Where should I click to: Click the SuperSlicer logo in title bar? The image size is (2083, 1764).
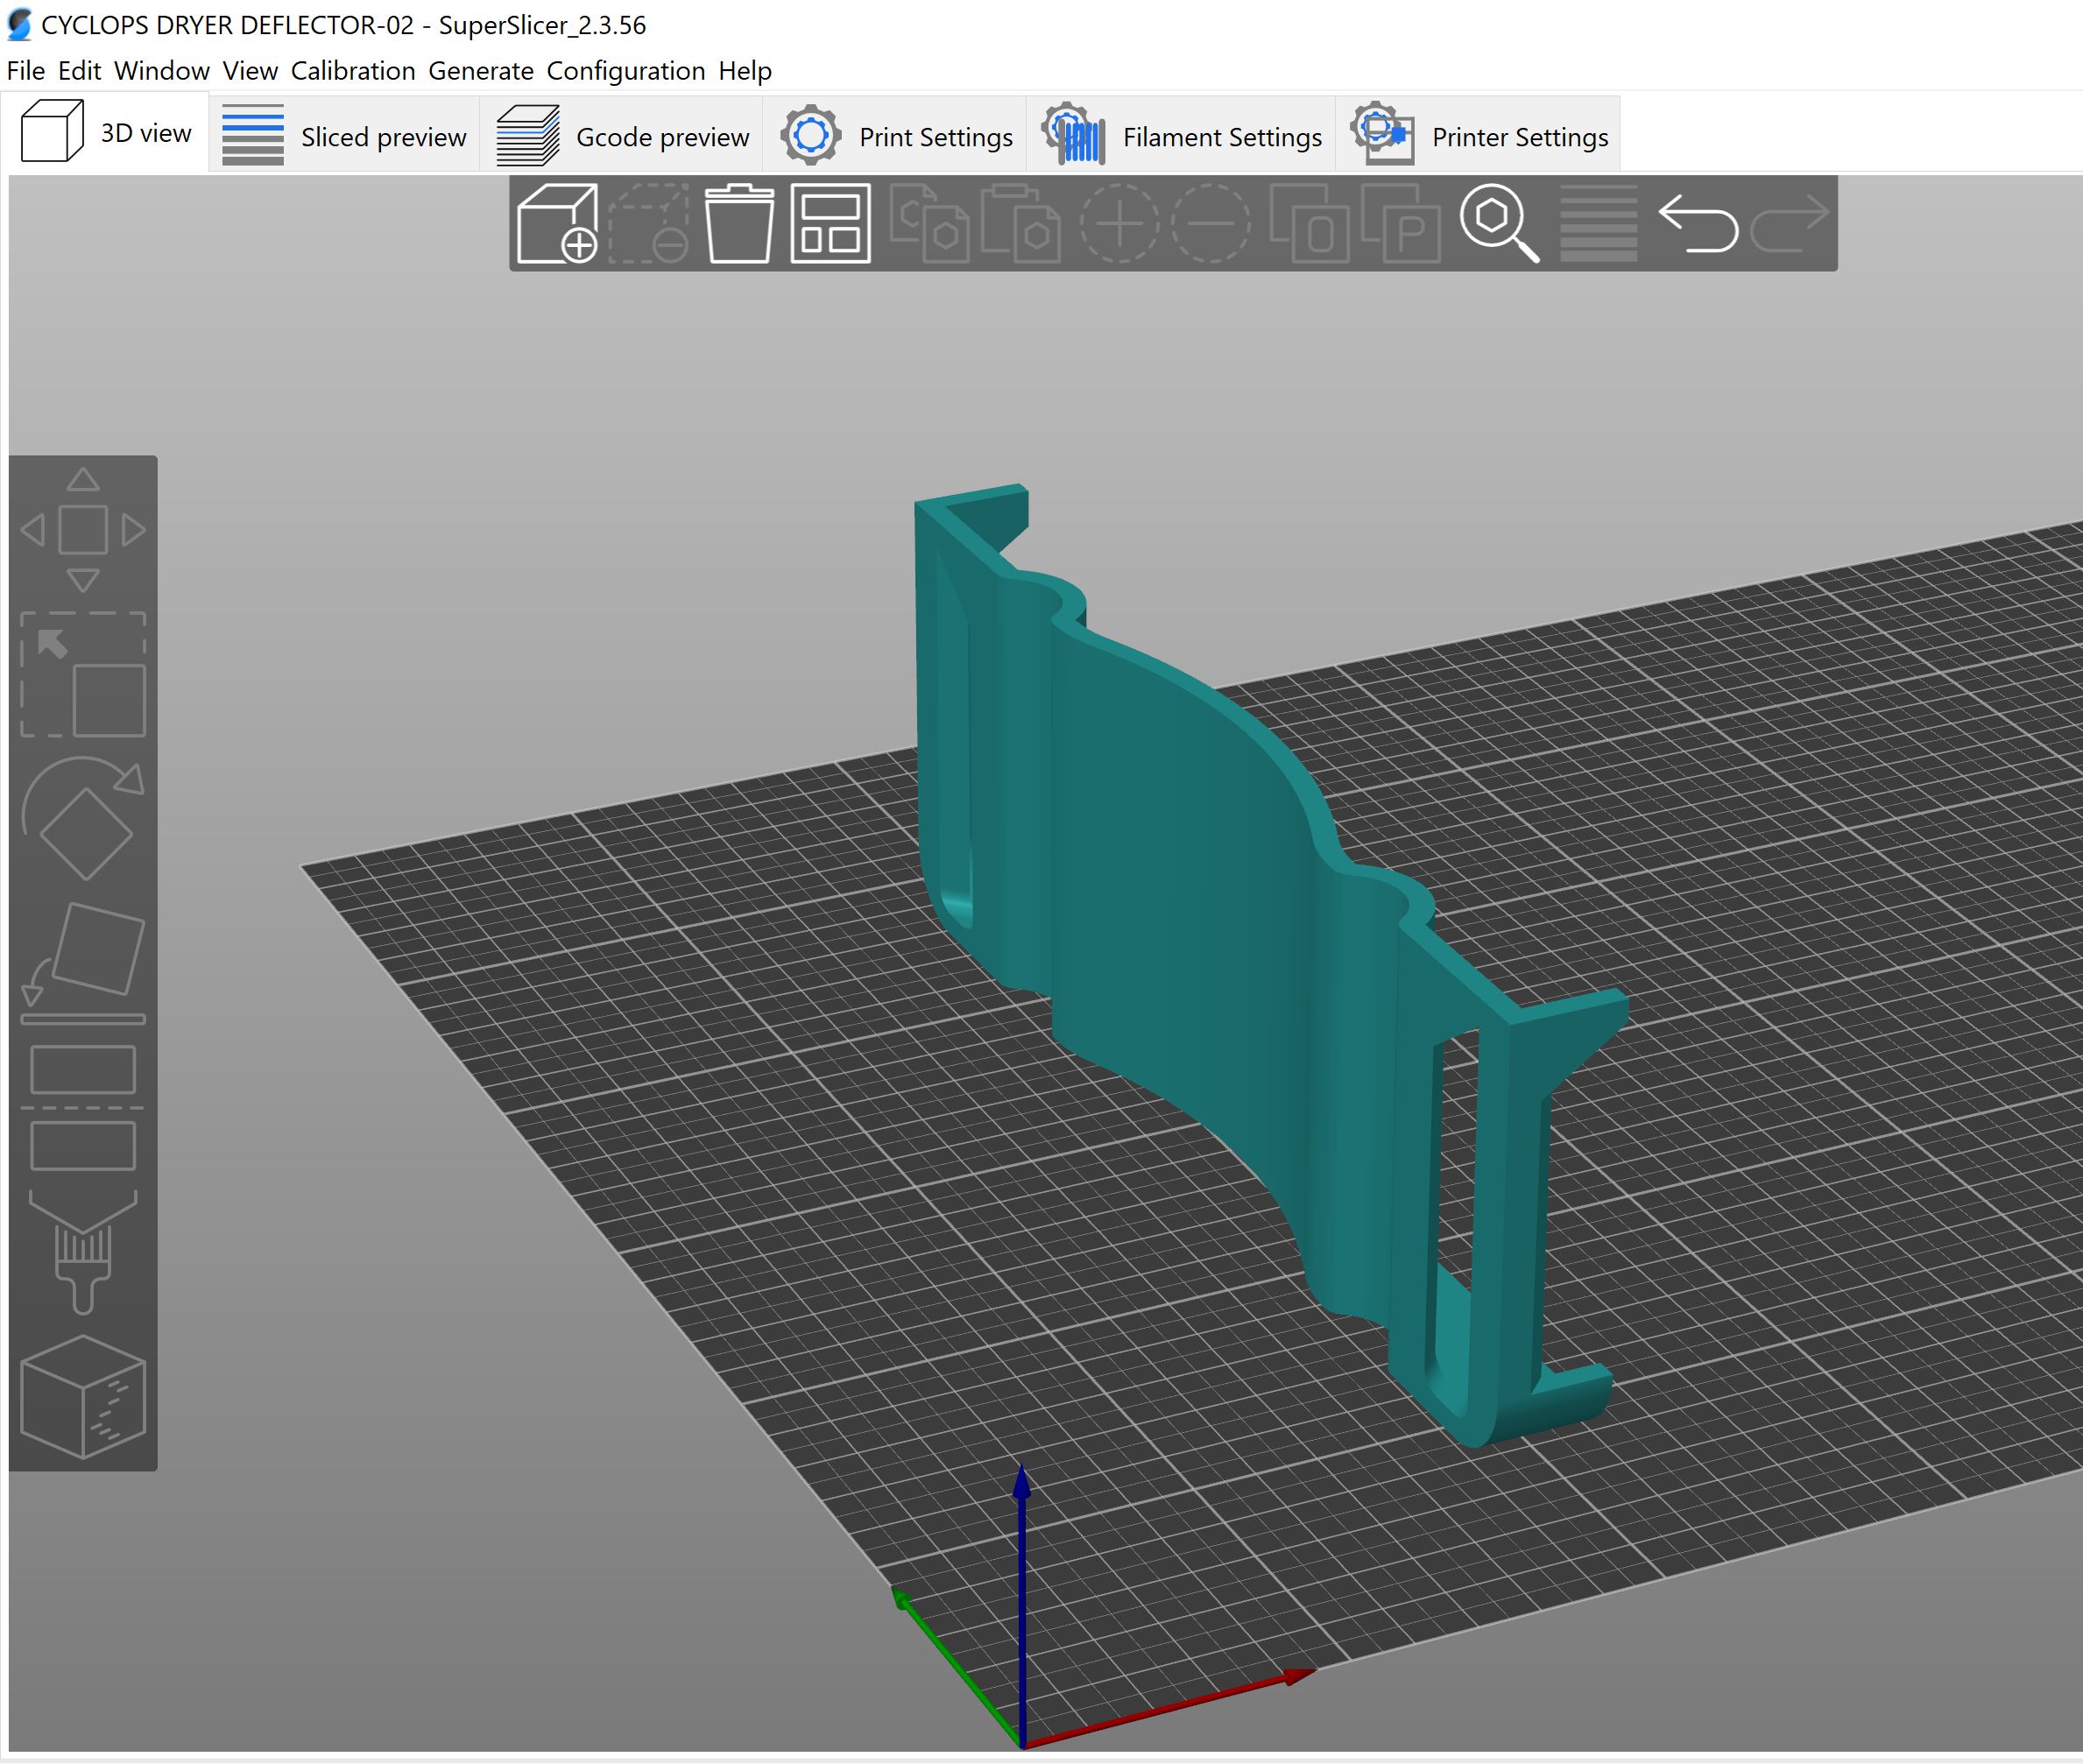tap(19, 25)
